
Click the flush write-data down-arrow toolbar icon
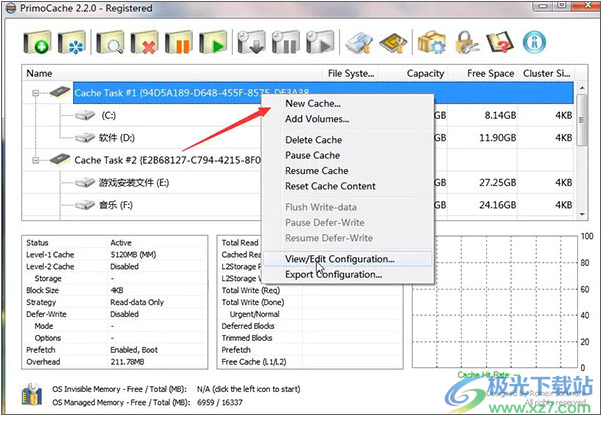tap(252, 42)
